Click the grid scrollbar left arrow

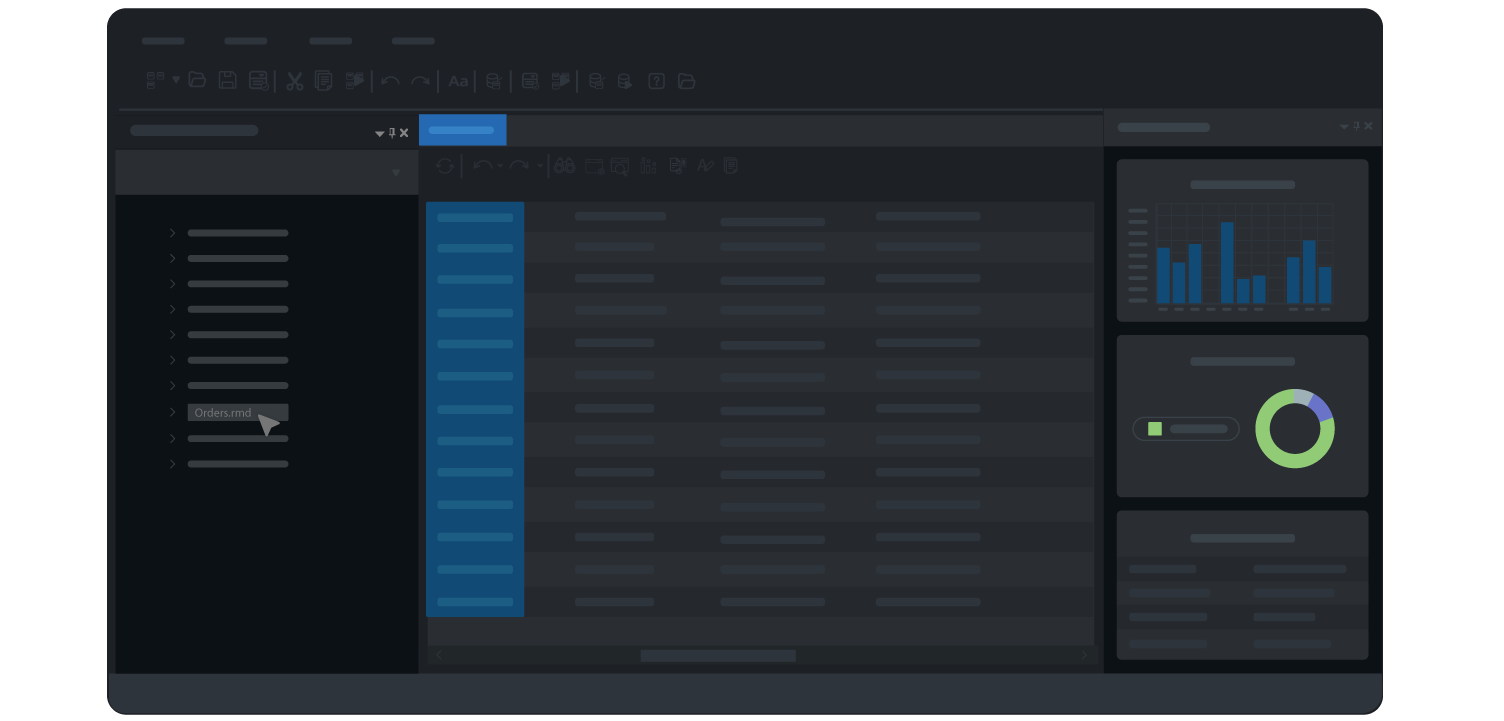click(x=438, y=655)
